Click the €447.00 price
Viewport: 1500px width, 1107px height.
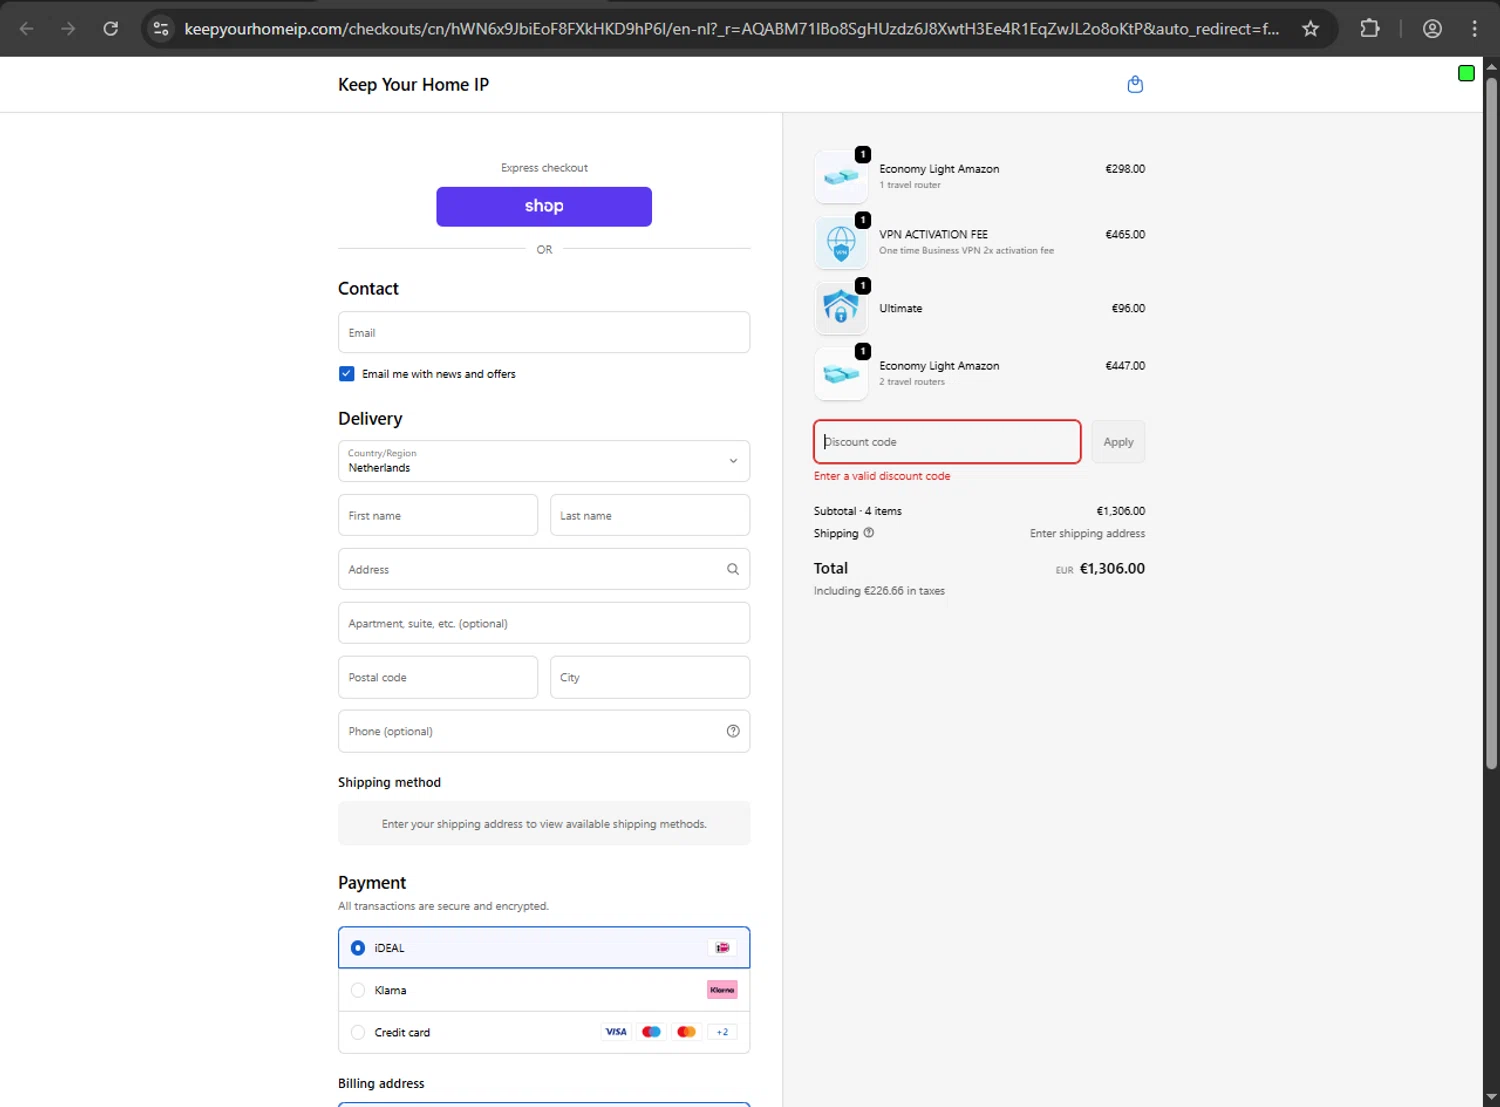point(1125,366)
